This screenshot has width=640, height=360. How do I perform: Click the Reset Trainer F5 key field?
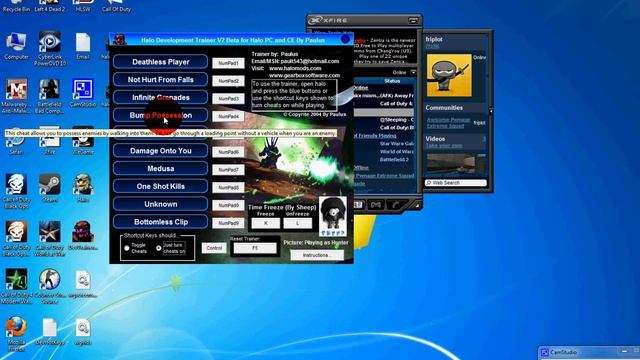(255, 248)
